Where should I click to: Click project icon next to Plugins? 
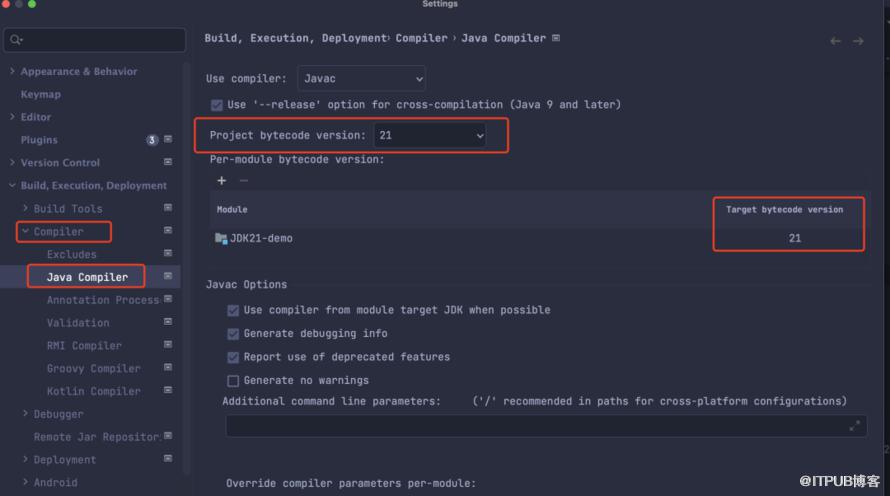pyautogui.click(x=168, y=139)
